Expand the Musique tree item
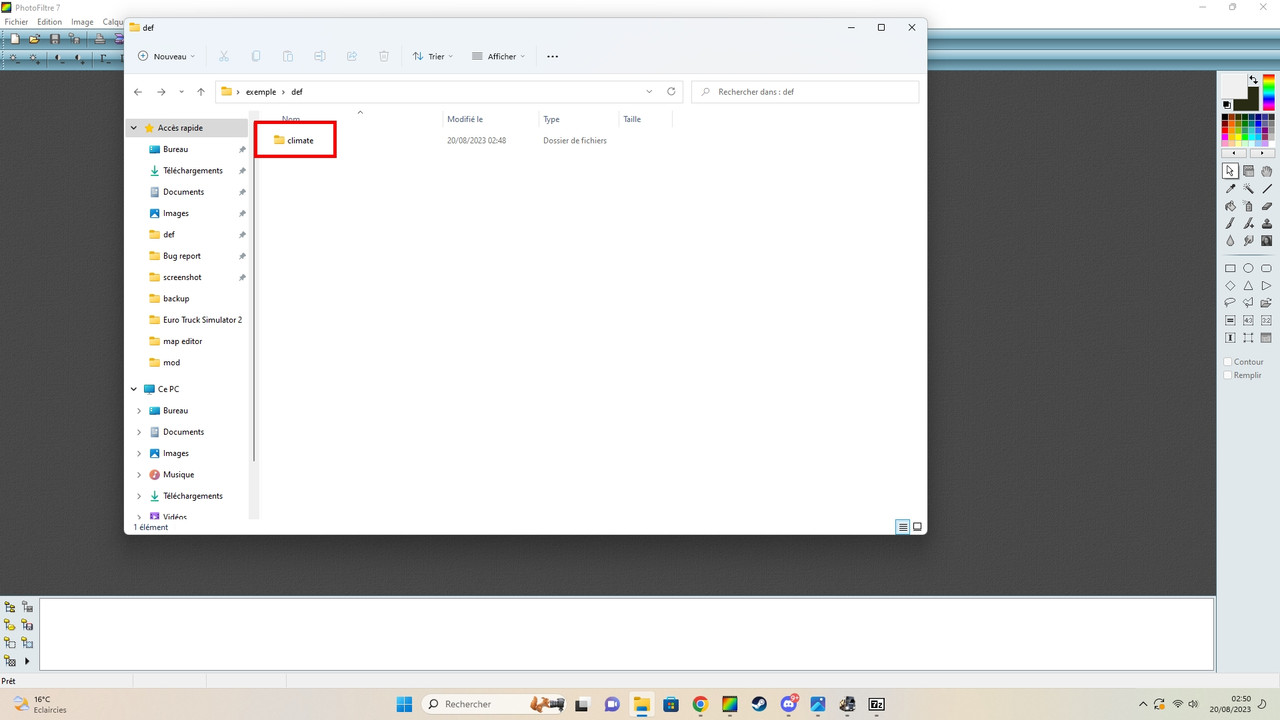 pyautogui.click(x=138, y=474)
